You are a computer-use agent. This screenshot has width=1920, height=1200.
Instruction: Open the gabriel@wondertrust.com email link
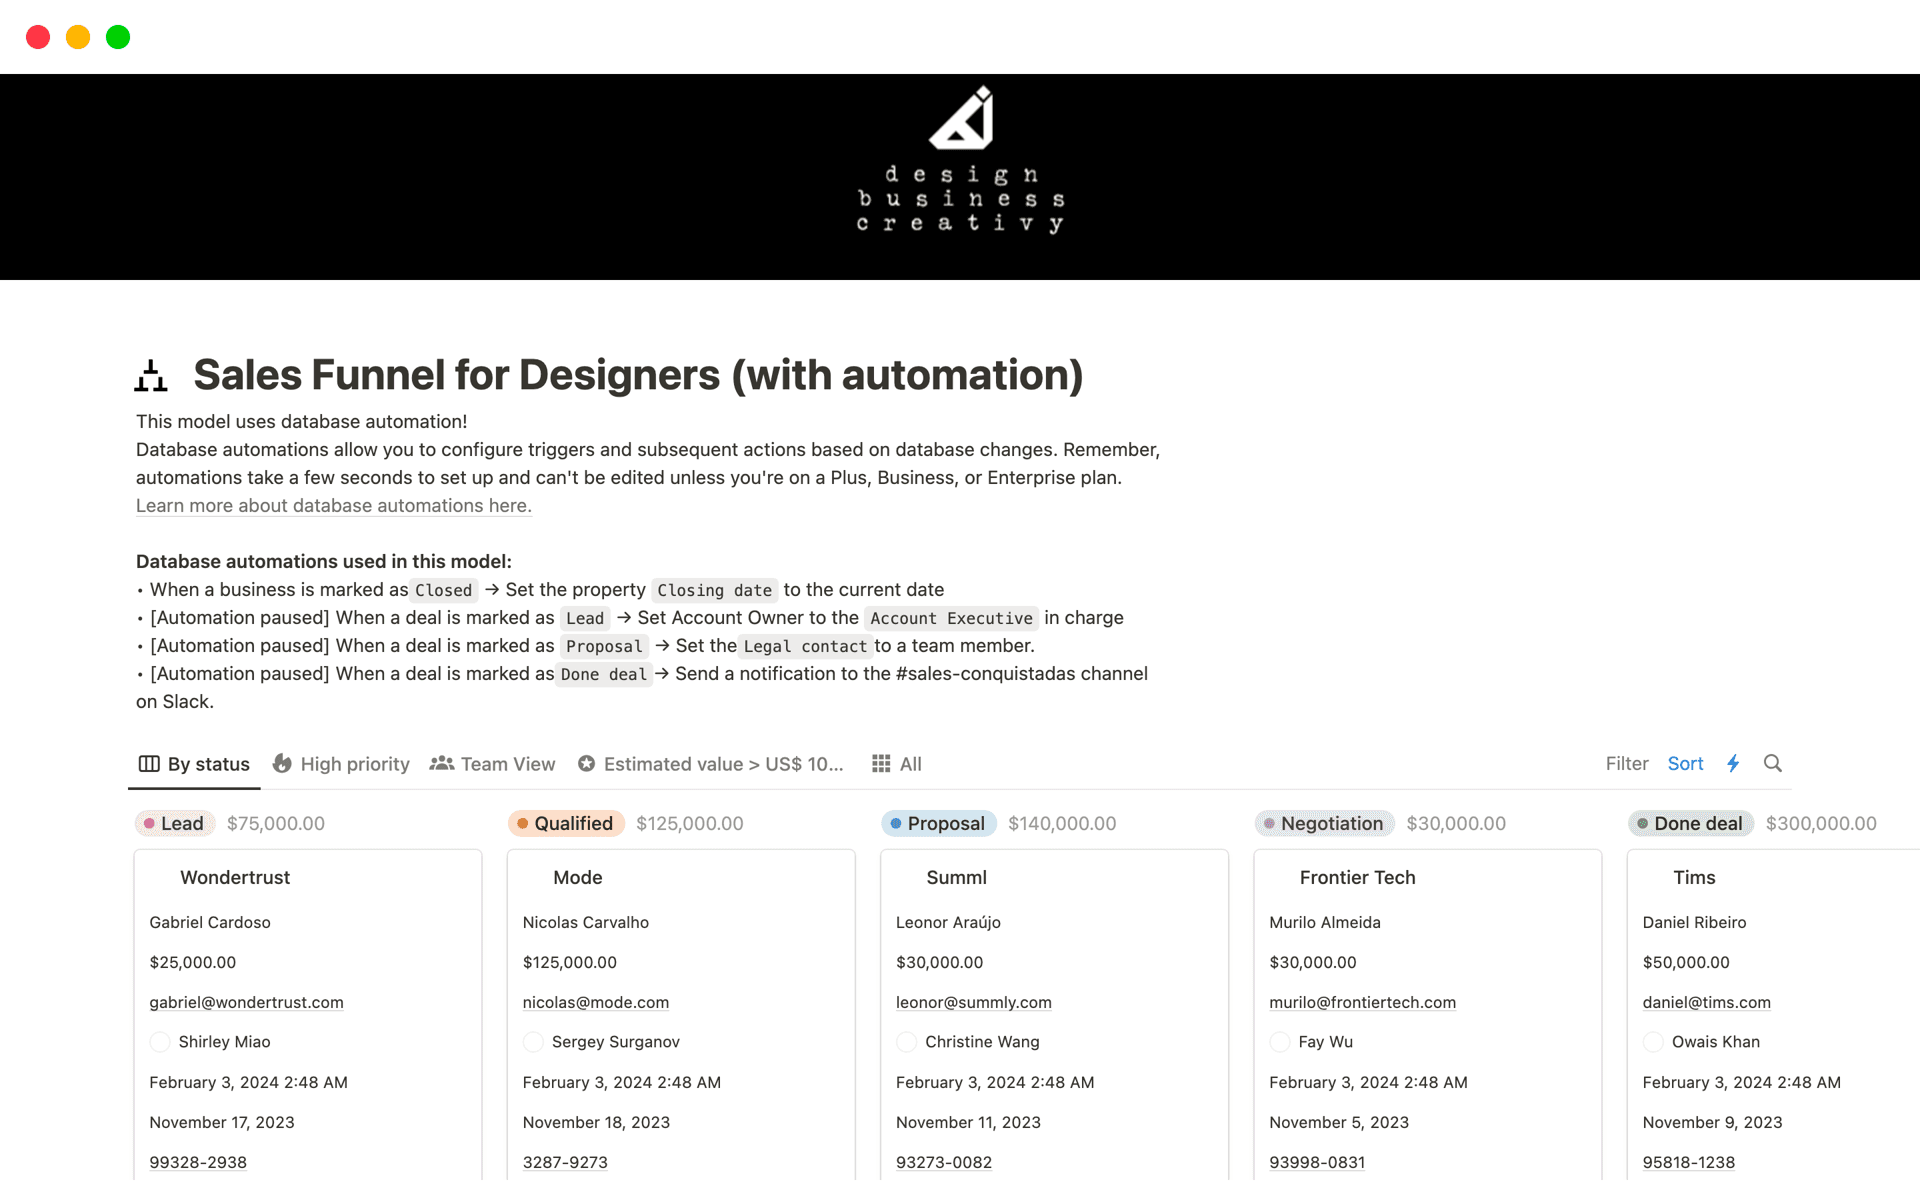tap(246, 1002)
